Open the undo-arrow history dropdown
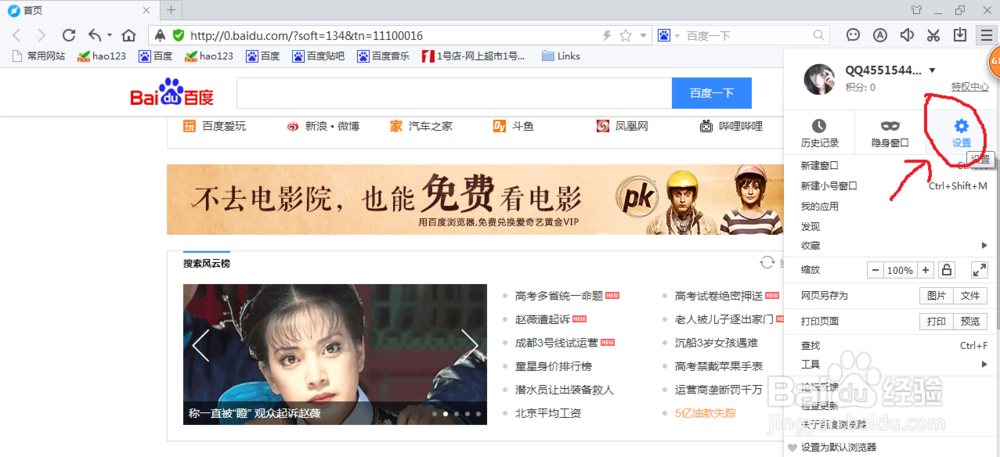 tap(110, 36)
